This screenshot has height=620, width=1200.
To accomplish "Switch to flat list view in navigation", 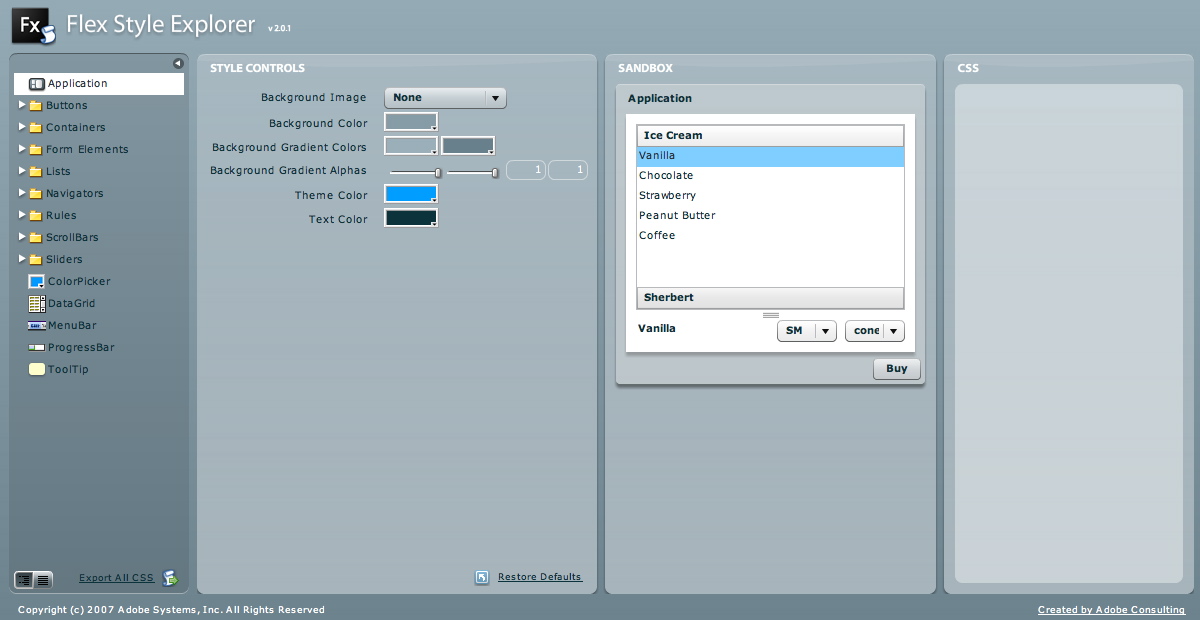I will pyautogui.click(x=43, y=579).
